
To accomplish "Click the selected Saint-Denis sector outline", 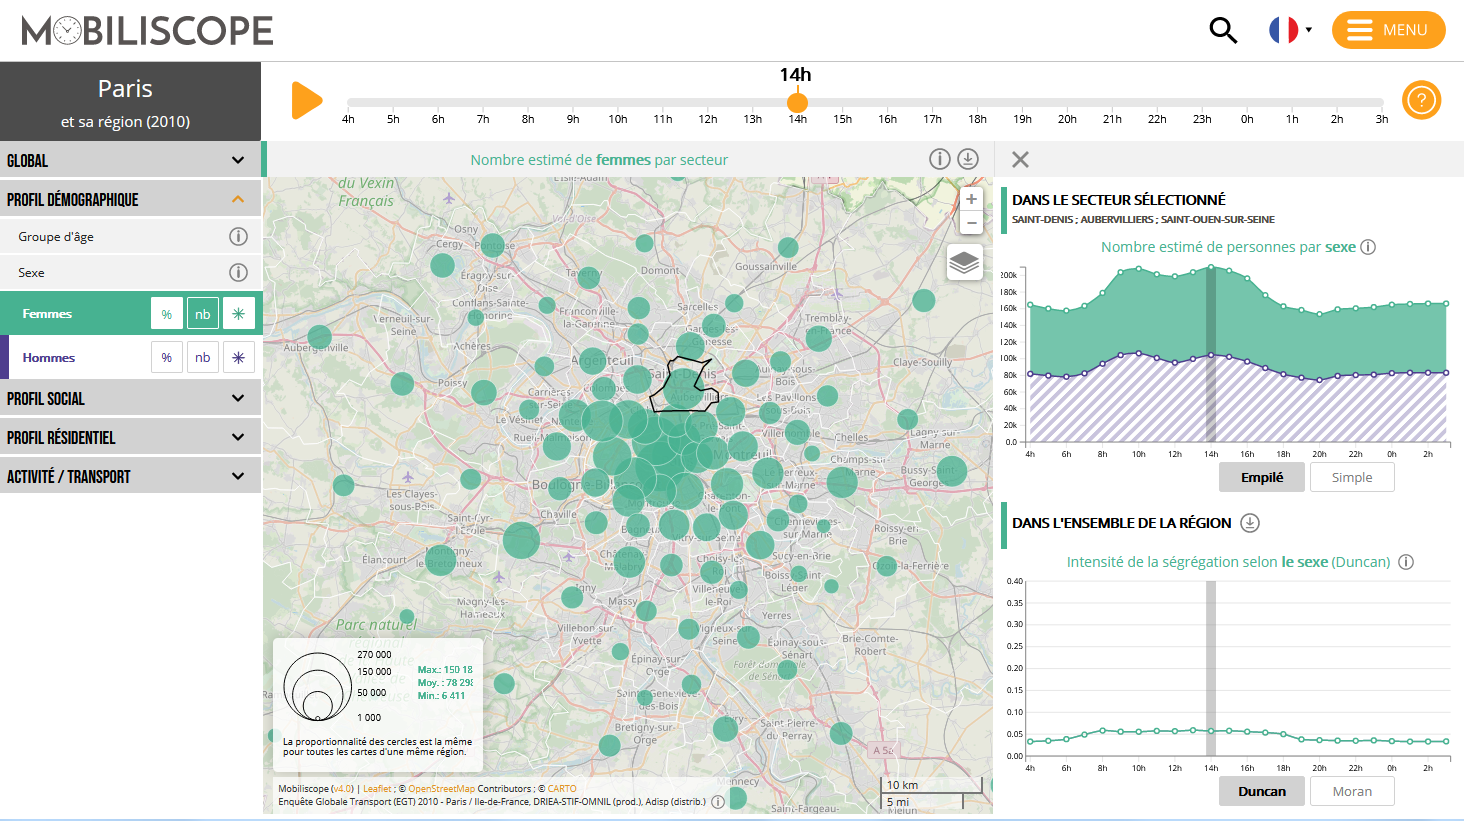I will tap(683, 385).
